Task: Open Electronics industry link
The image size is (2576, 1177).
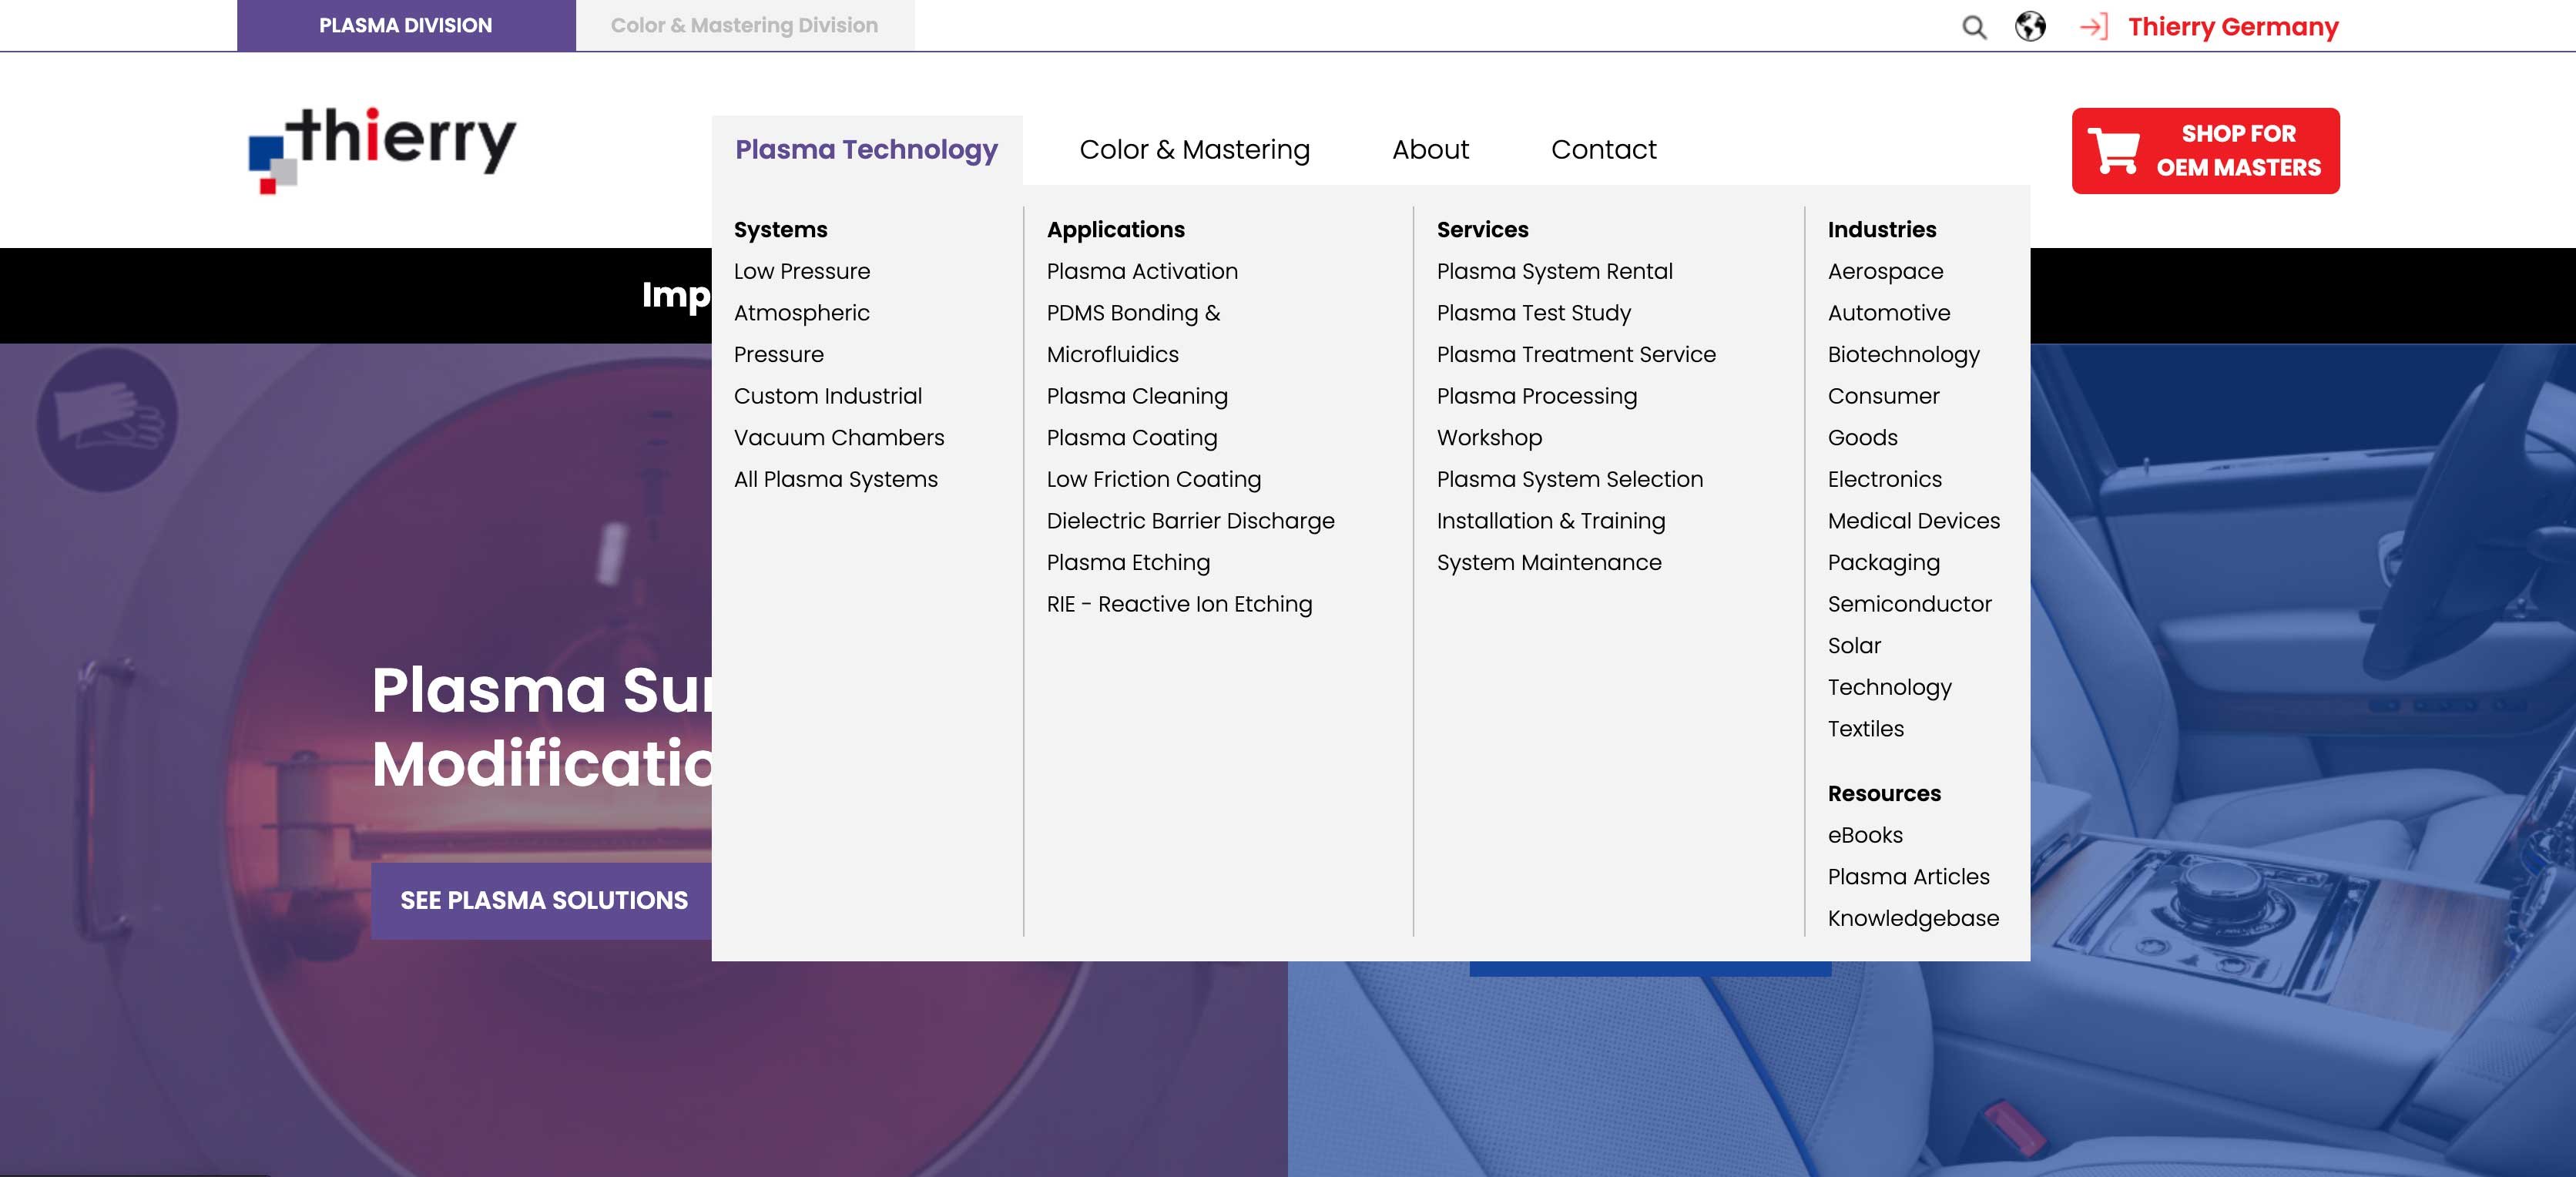Action: pyautogui.click(x=1884, y=479)
